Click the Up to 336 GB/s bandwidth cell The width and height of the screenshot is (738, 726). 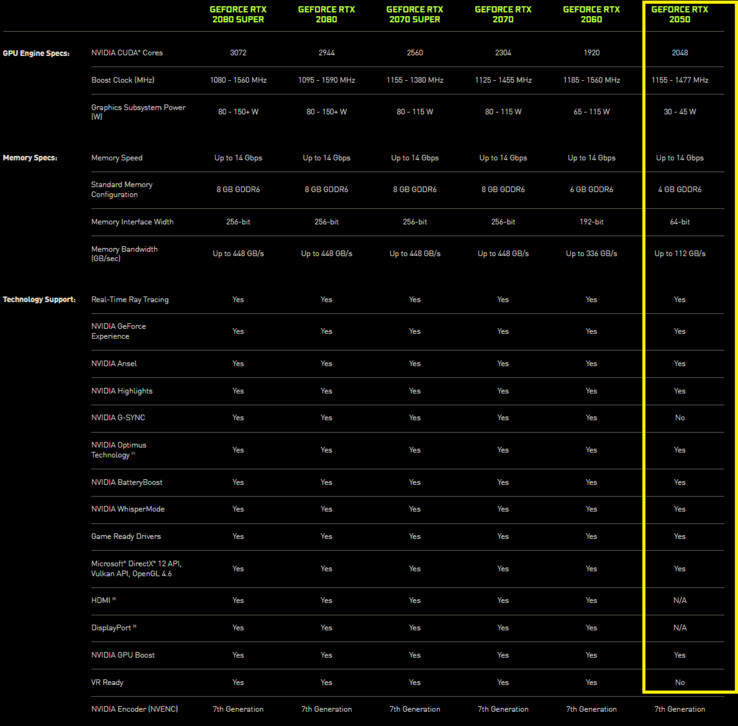[x=592, y=254]
